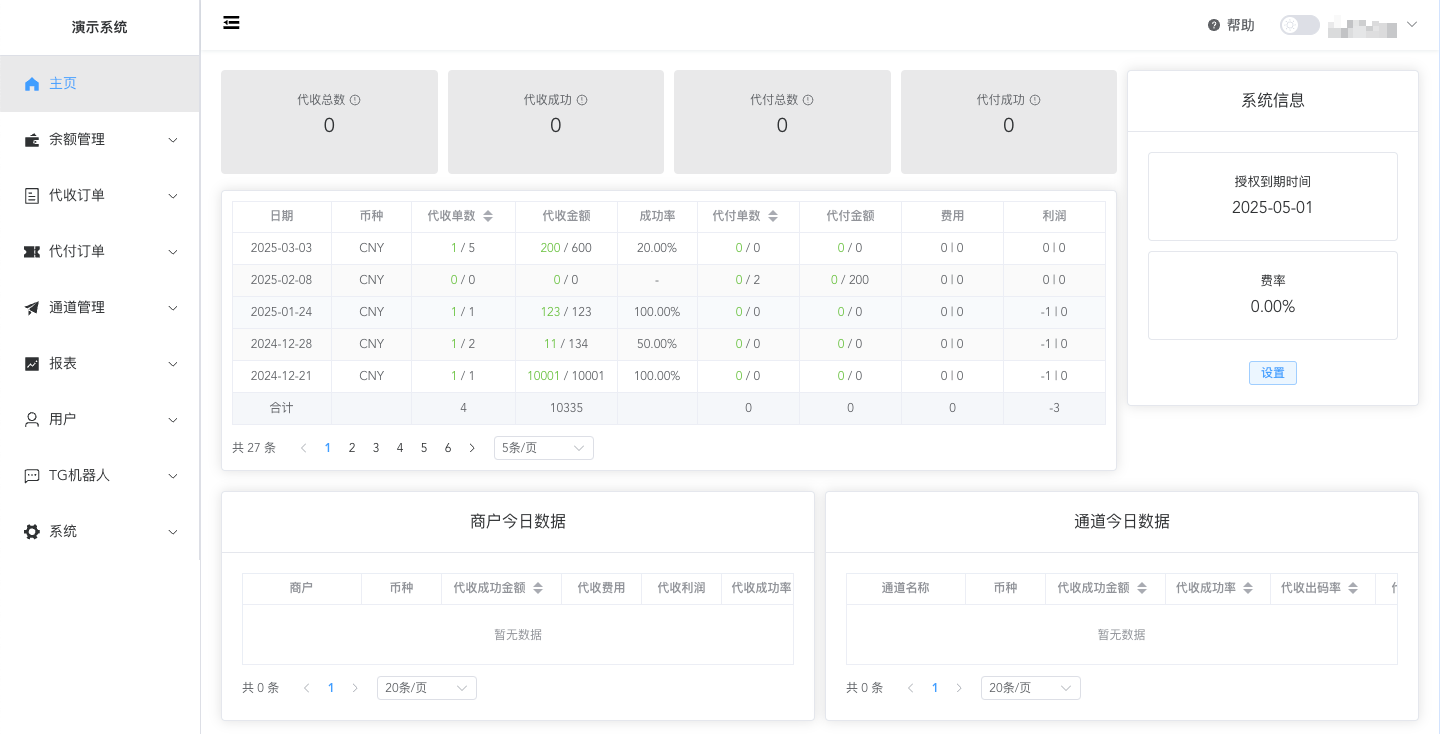Click the 2025-03-03 date row cell
The width and height of the screenshot is (1440, 734).
tap(281, 248)
